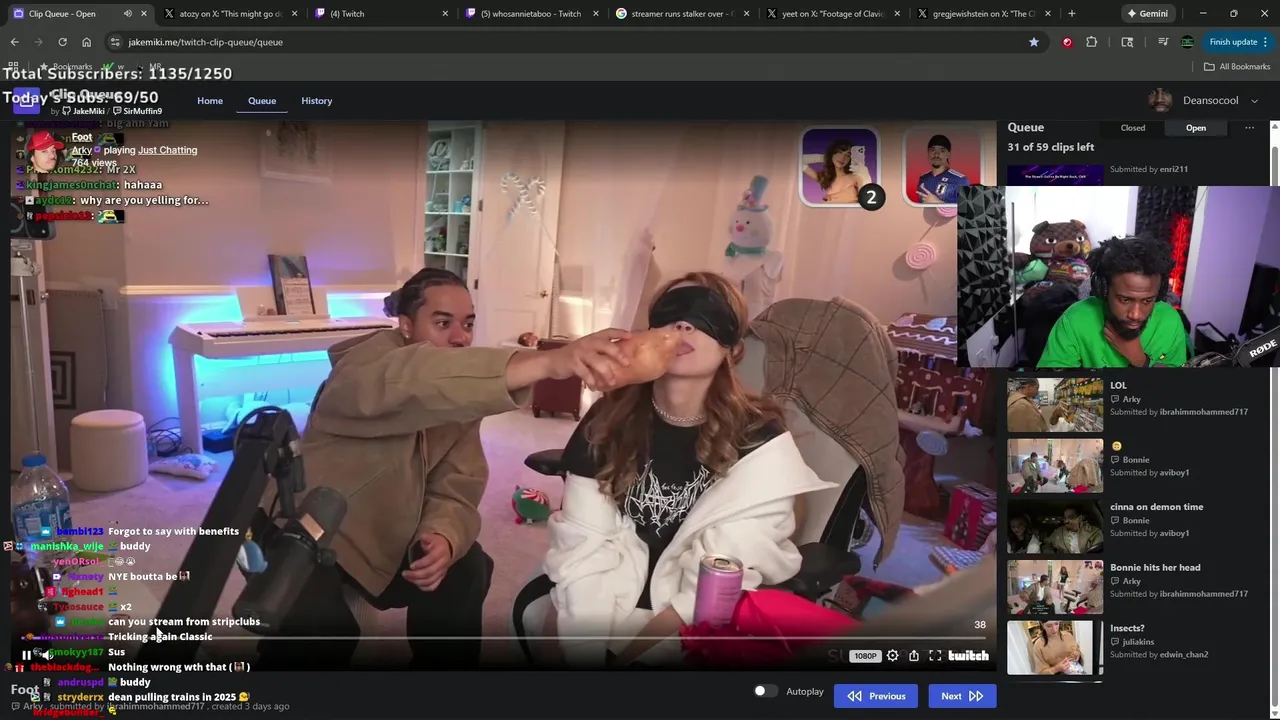Go back with the browser back arrow
This screenshot has height=720, width=1280.
[14, 42]
